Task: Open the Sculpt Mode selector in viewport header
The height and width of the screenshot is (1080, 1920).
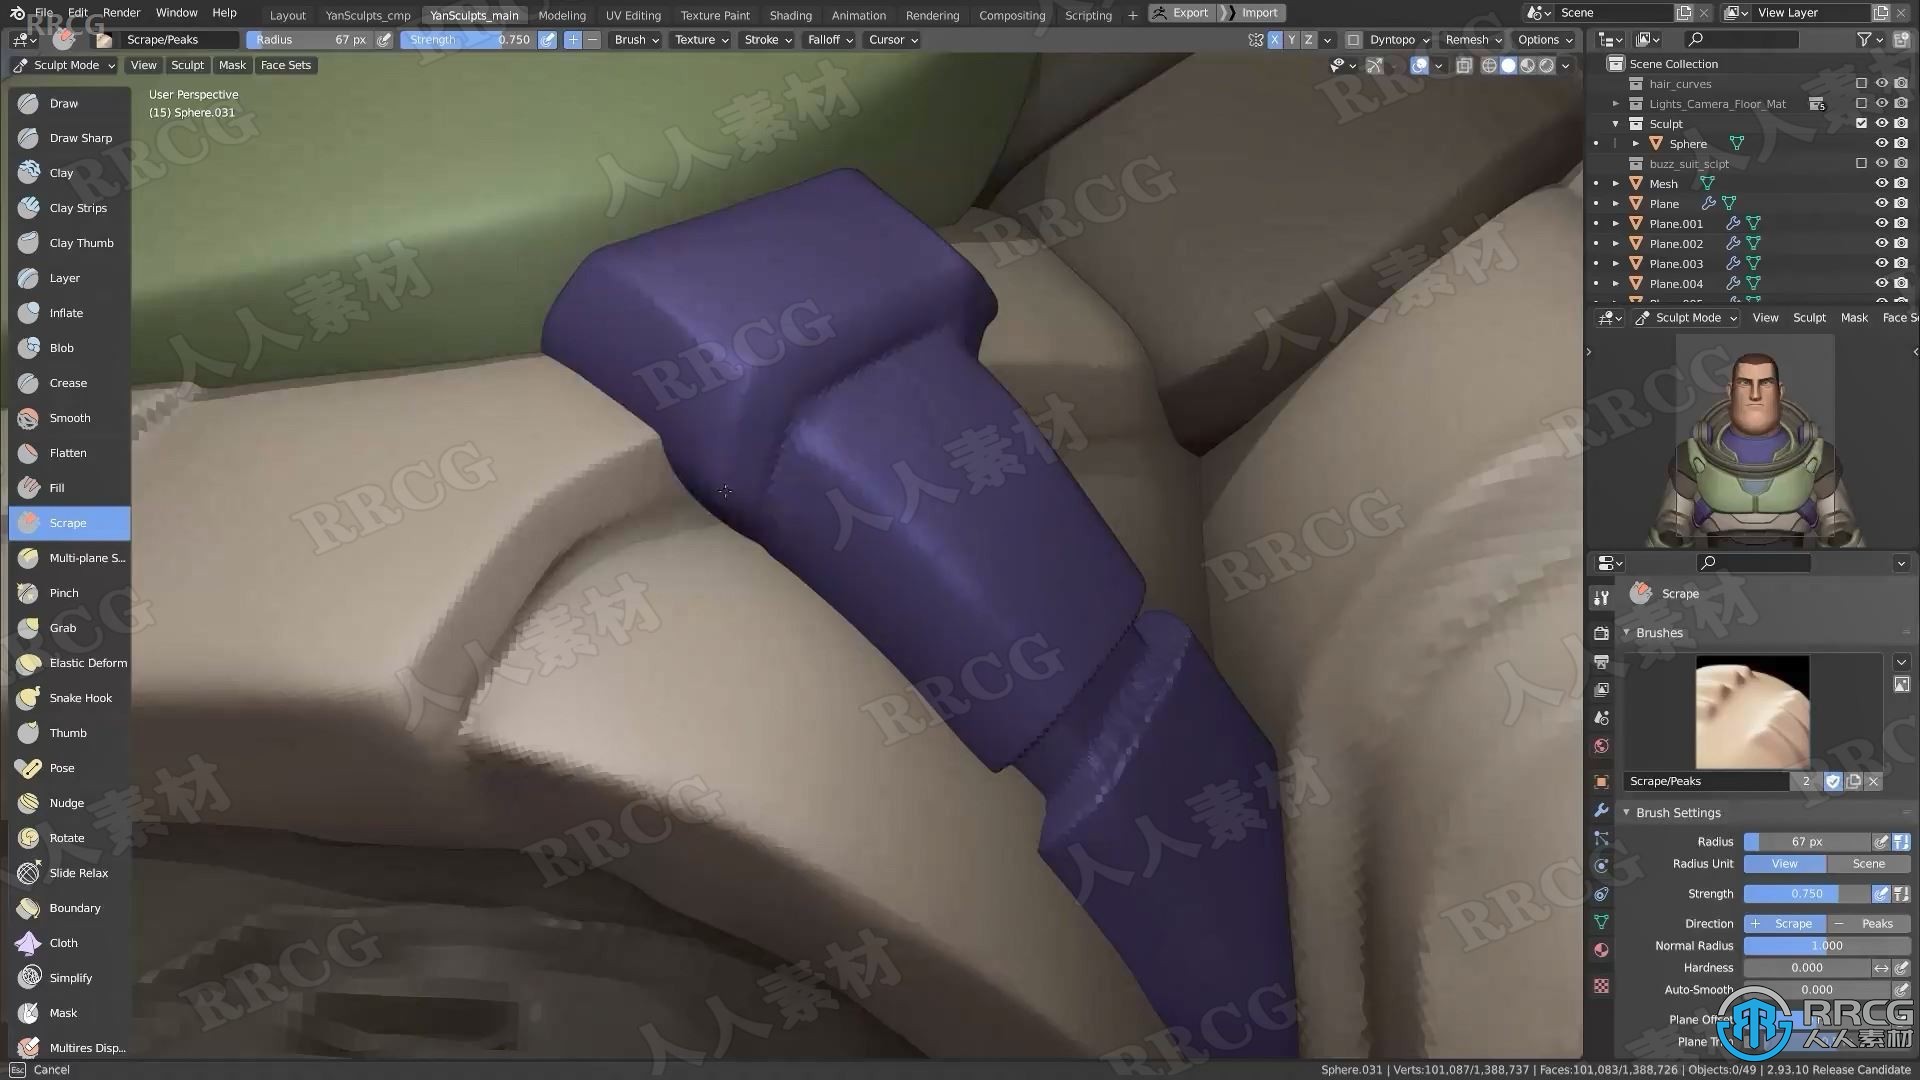Action: coord(64,65)
